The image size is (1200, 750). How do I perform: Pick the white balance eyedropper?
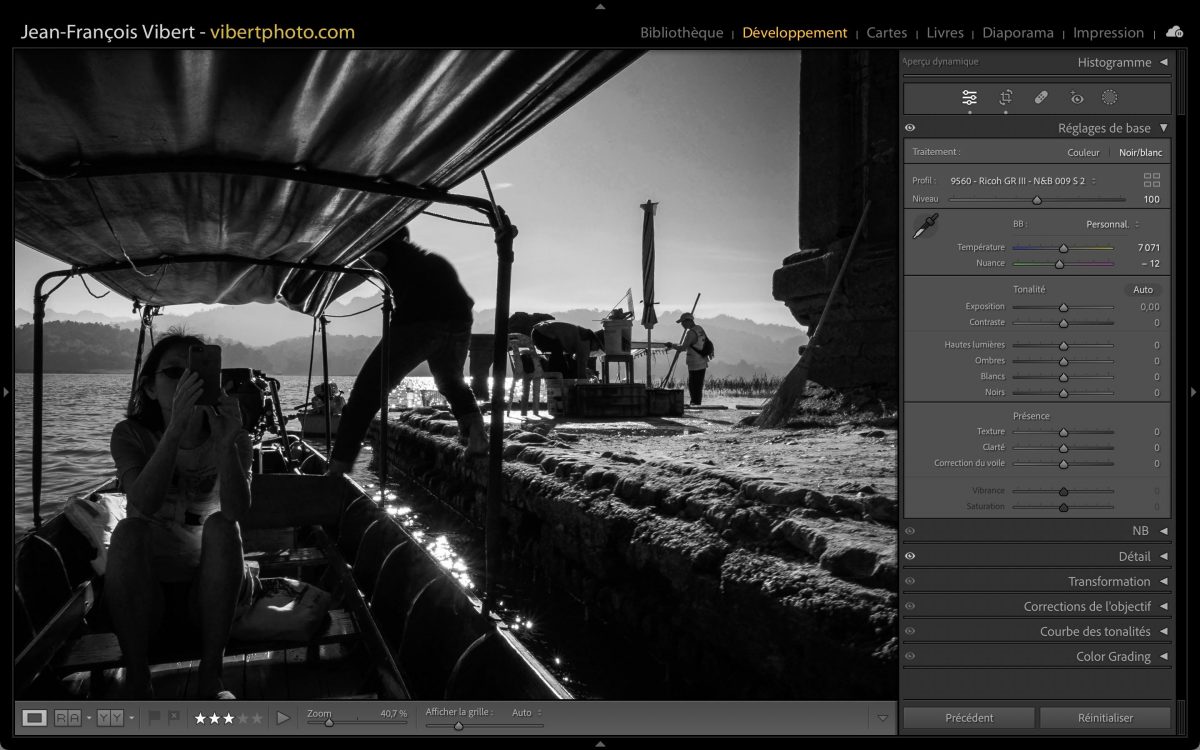pyautogui.click(x=925, y=226)
